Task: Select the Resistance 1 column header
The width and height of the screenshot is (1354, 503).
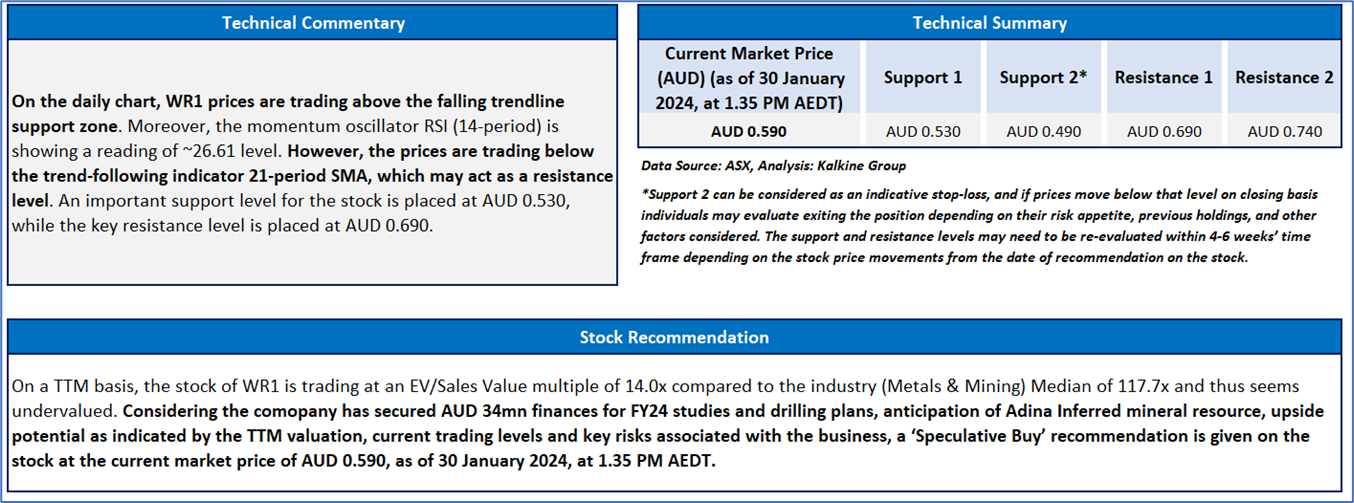Action: point(1163,77)
